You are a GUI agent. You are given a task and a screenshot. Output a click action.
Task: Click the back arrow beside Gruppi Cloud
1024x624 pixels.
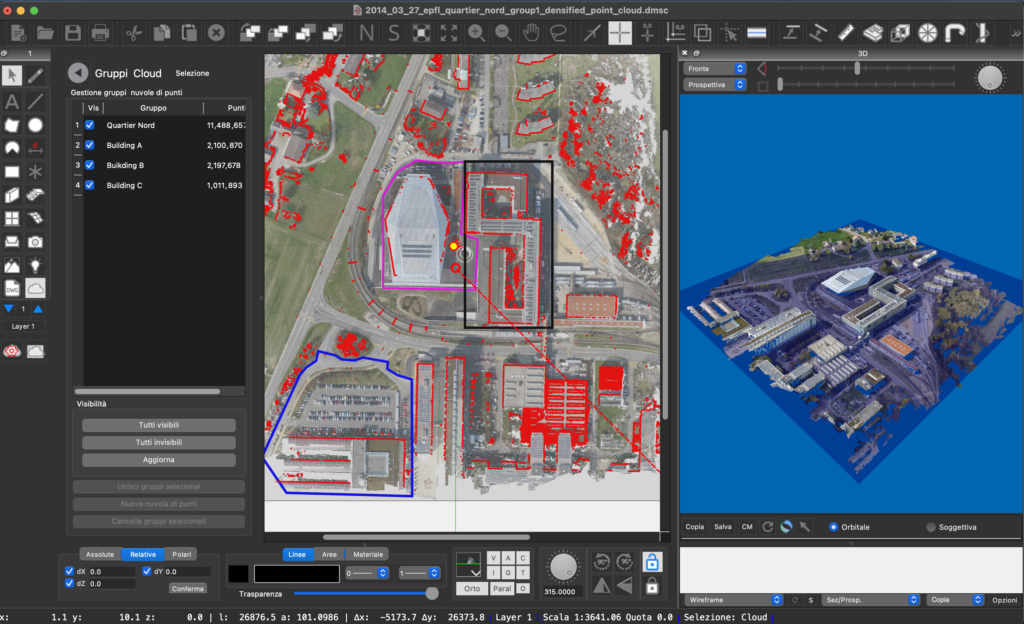[77, 73]
